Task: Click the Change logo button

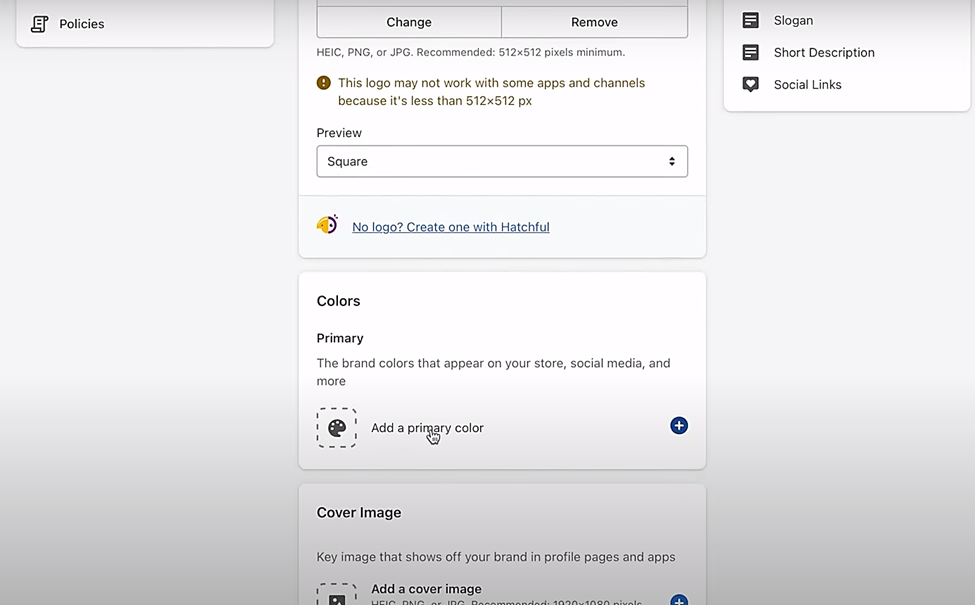Action: (409, 22)
